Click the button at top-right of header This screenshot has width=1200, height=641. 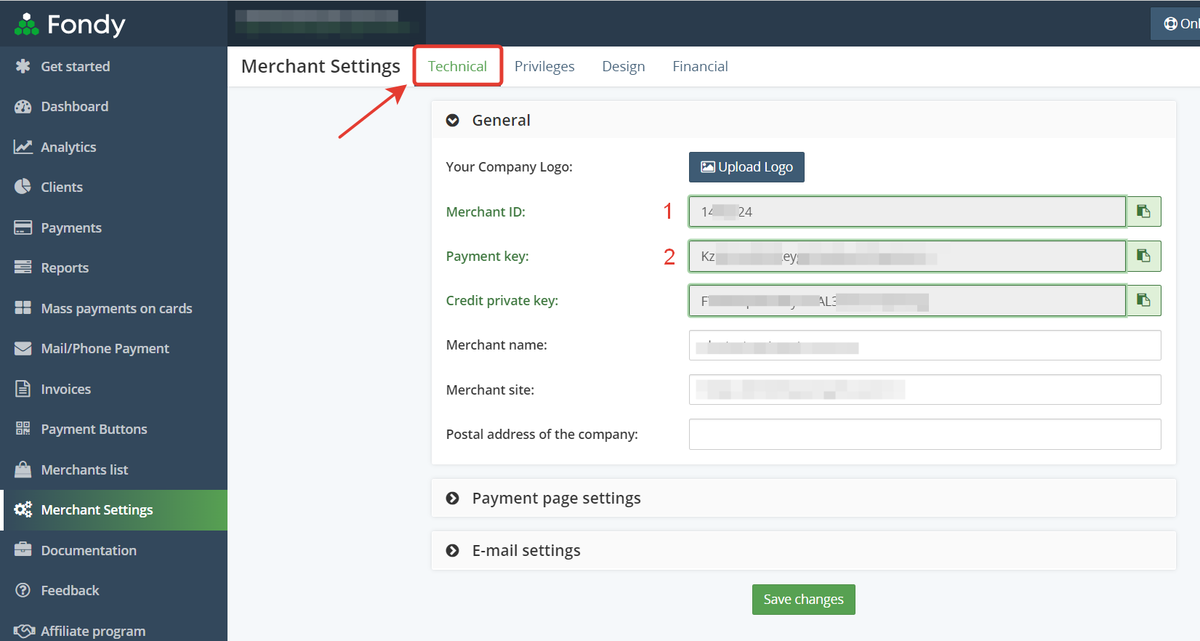coord(1175,24)
